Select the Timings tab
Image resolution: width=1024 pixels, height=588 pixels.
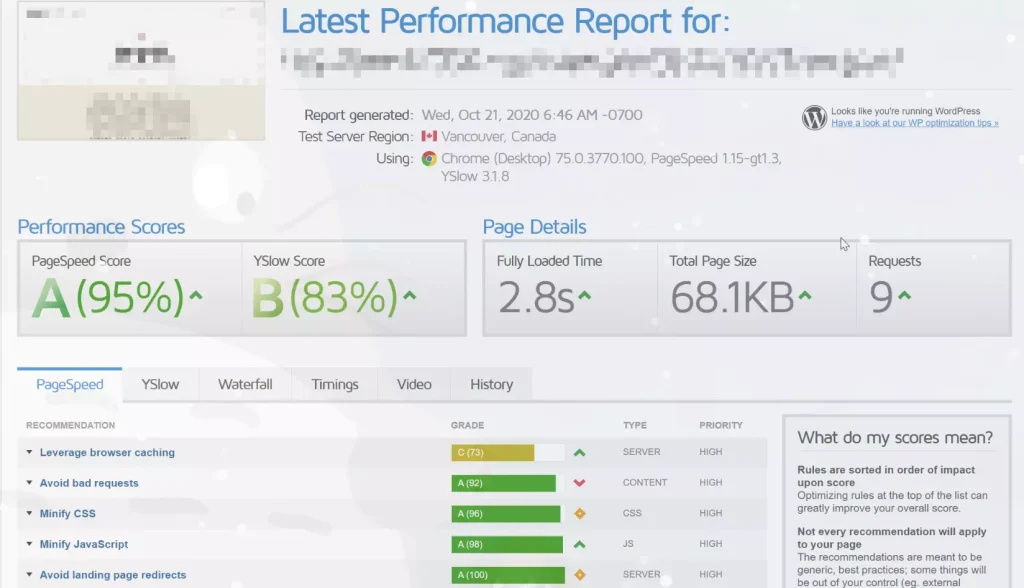coord(334,384)
